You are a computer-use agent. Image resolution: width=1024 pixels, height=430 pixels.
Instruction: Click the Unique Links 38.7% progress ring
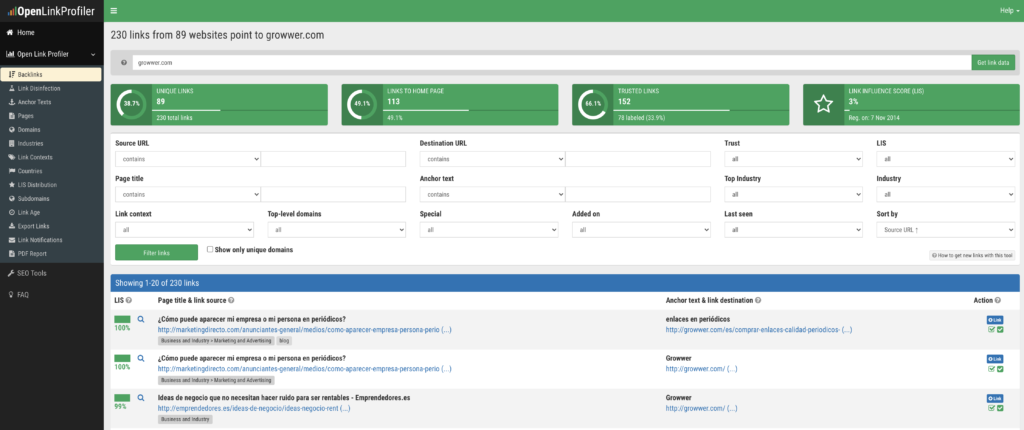coord(131,104)
